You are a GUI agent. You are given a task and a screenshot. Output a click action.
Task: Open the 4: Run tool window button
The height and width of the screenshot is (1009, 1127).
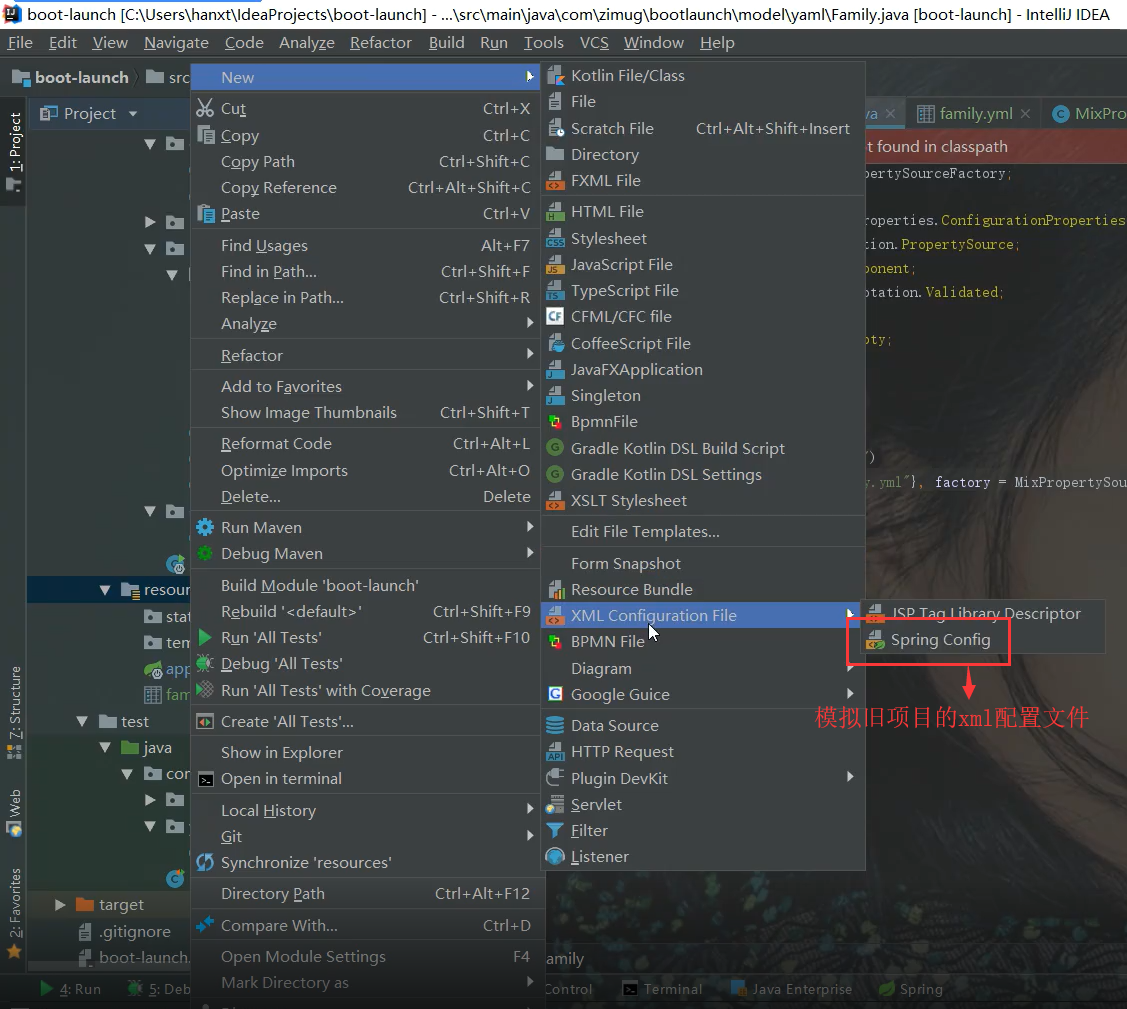(x=70, y=989)
